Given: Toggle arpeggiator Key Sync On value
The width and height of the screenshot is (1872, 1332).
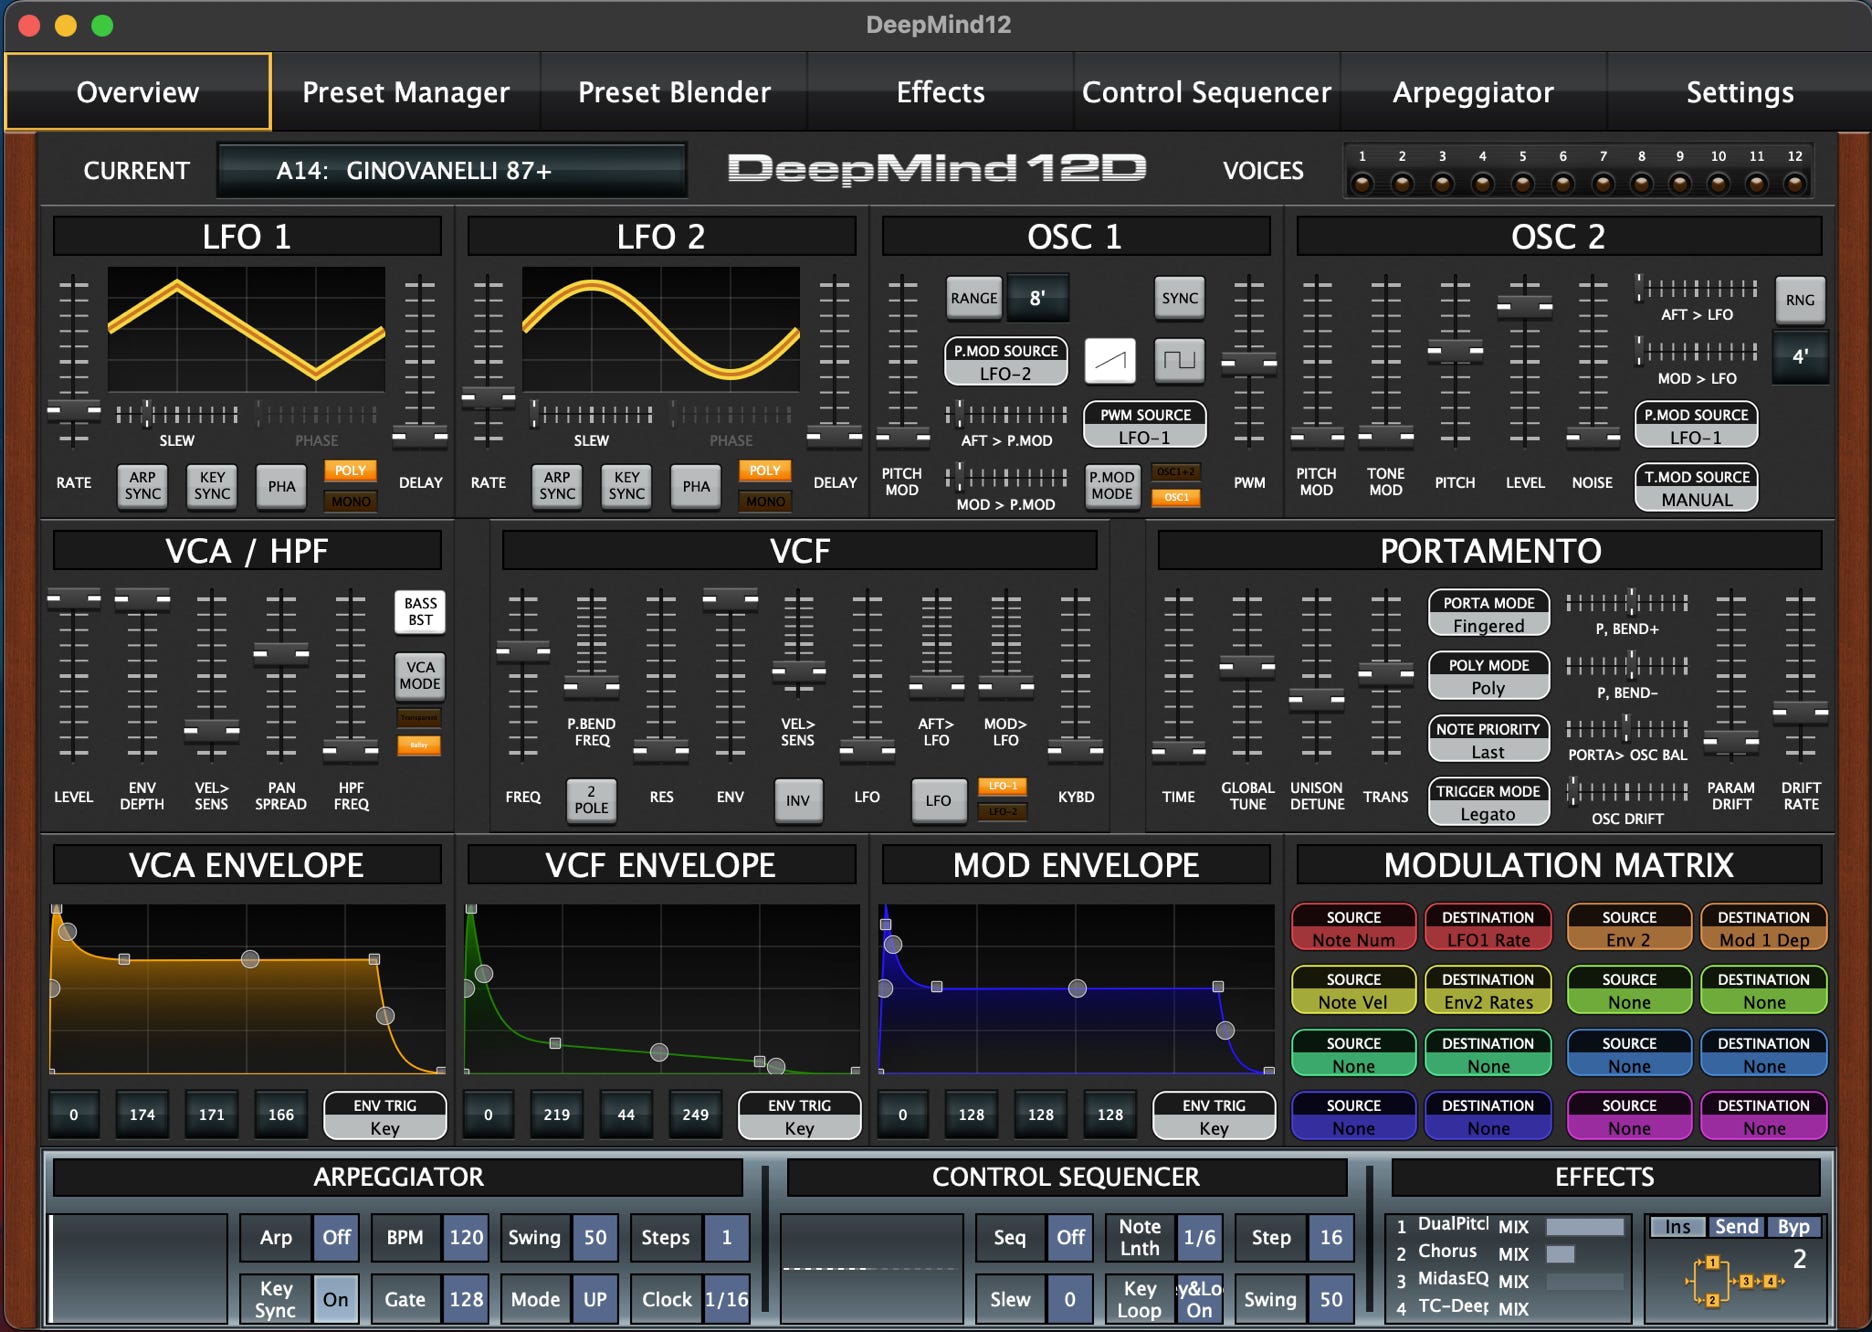Looking at the screenshot, I should pos(336,1299).
